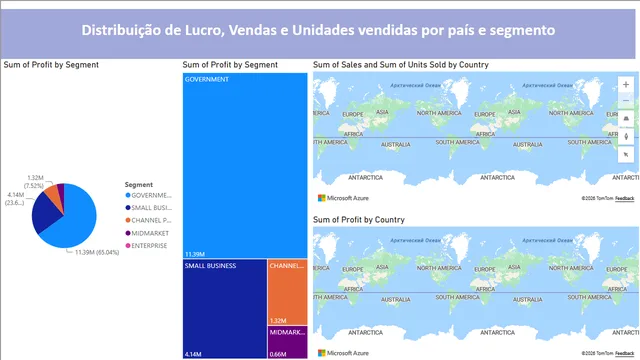Viewport: 640px width, 360px height.
Task: Click the Segment legend title
Action: coord(139,185)
